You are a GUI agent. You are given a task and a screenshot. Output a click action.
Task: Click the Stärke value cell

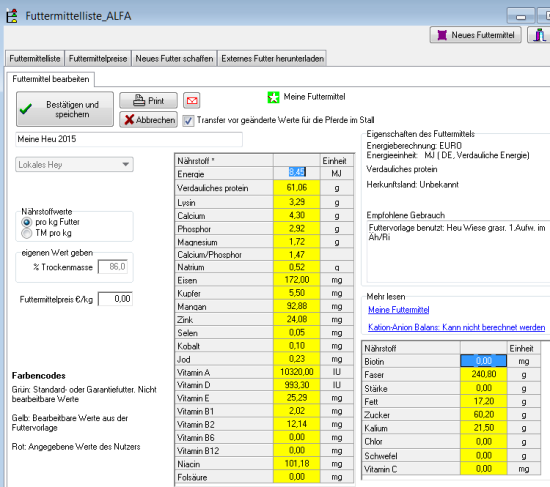coord(484,388)
